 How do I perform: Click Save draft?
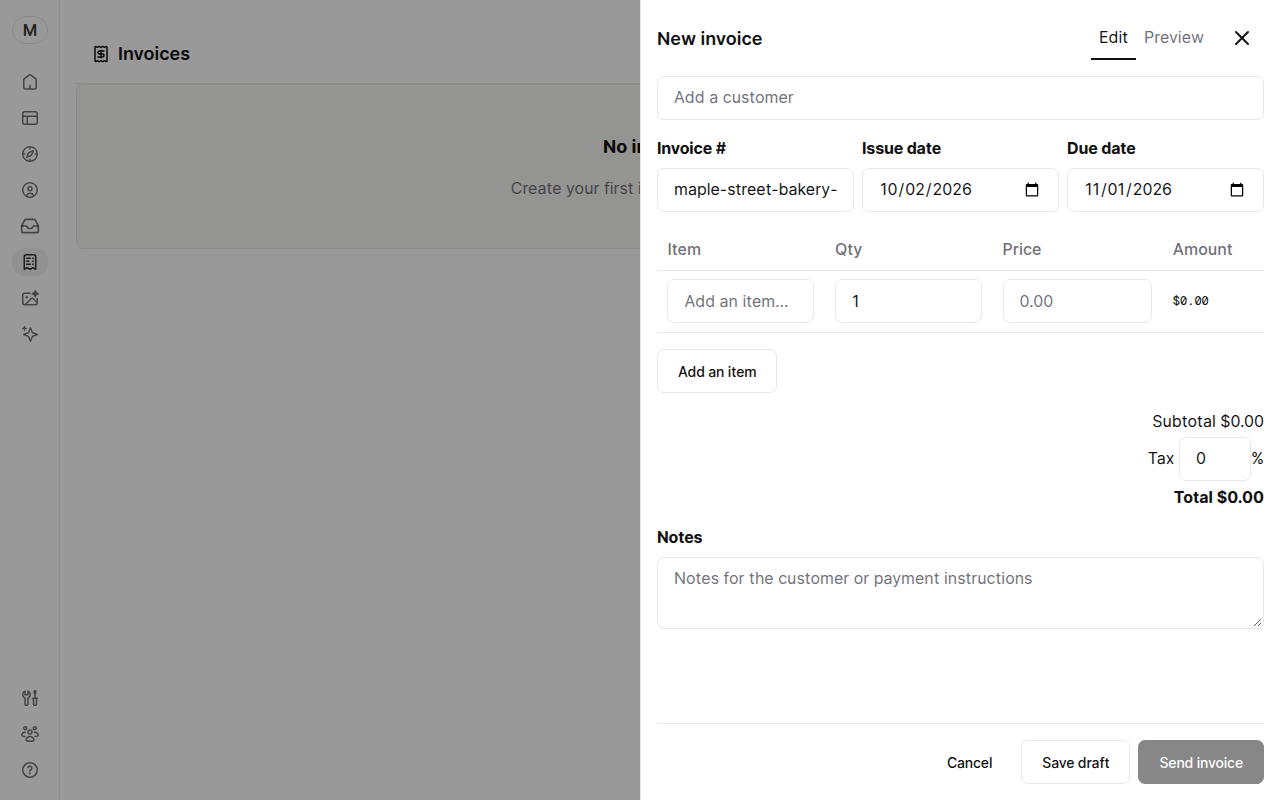click(x=1076, y=762)
